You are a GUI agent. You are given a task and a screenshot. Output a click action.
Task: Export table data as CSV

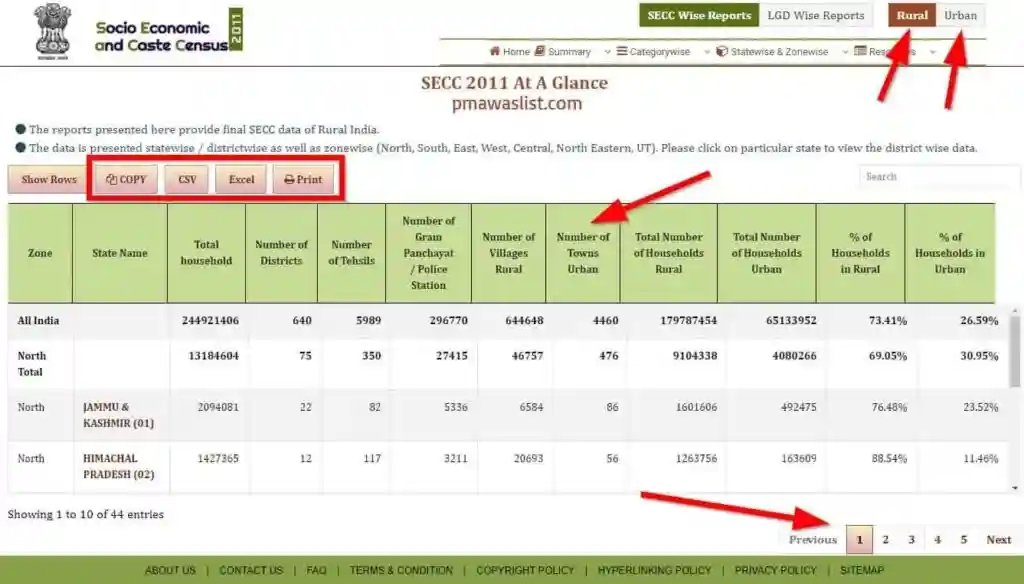(189, 178)
